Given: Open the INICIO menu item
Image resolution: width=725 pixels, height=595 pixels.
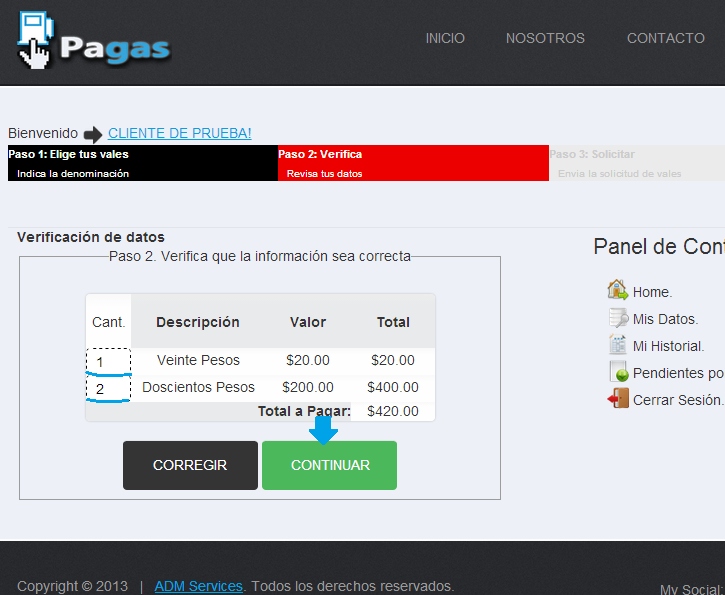Looking at the screenshot, I should 445,38.
